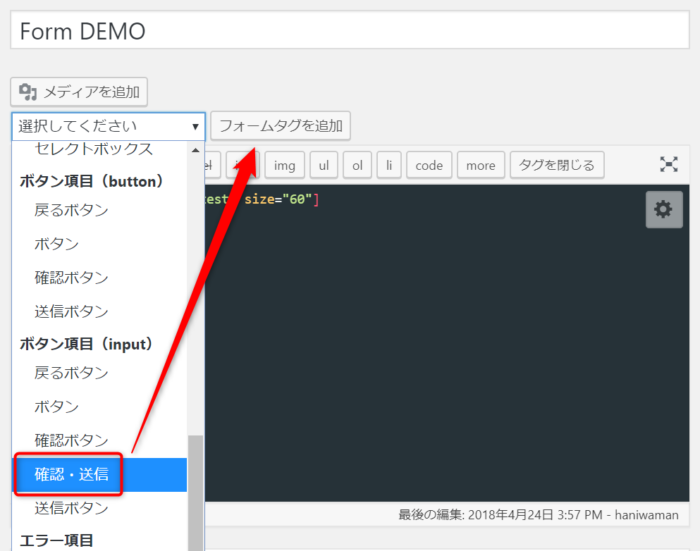Select 送信ボタン under ボタン項目（button）
The image size is (700, 551).
72,311
